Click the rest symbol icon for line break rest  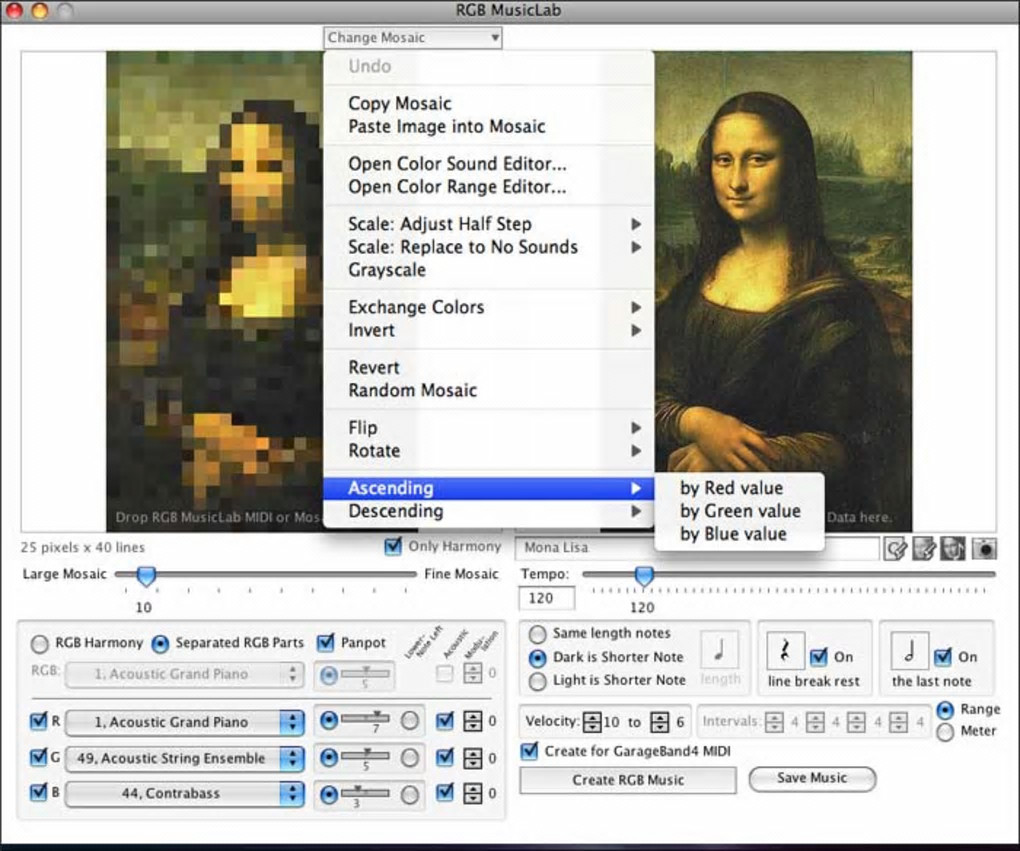pyautogui.click(x=785, y=651)
